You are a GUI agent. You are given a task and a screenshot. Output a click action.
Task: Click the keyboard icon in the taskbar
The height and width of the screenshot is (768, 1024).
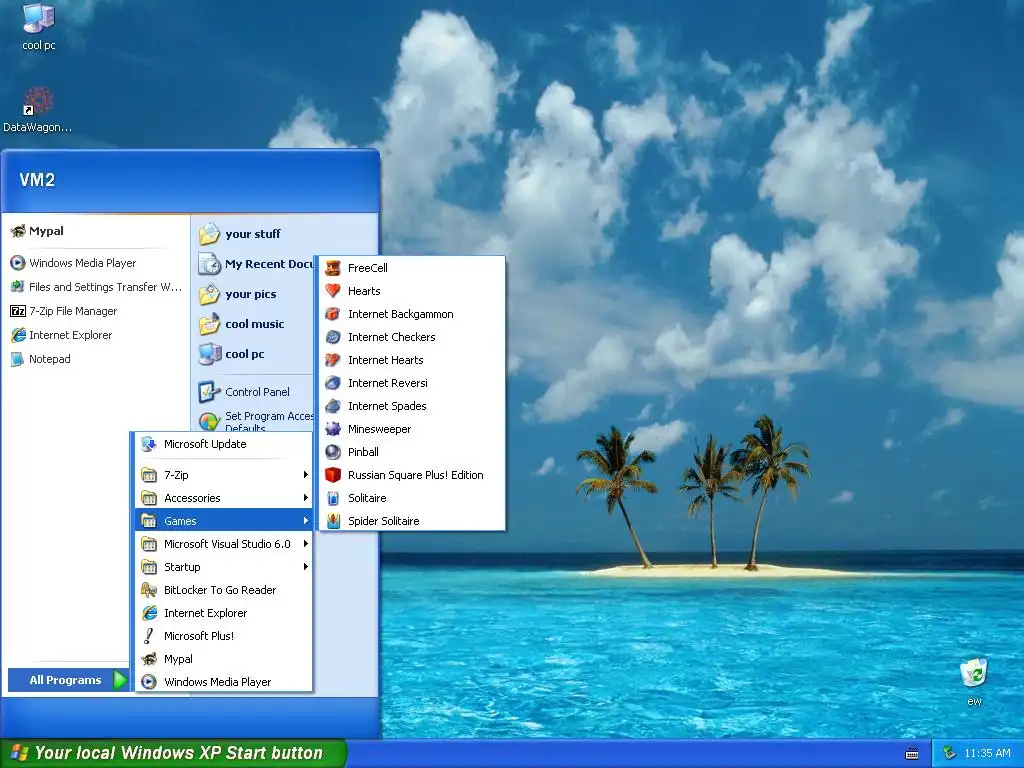point(912,754)
